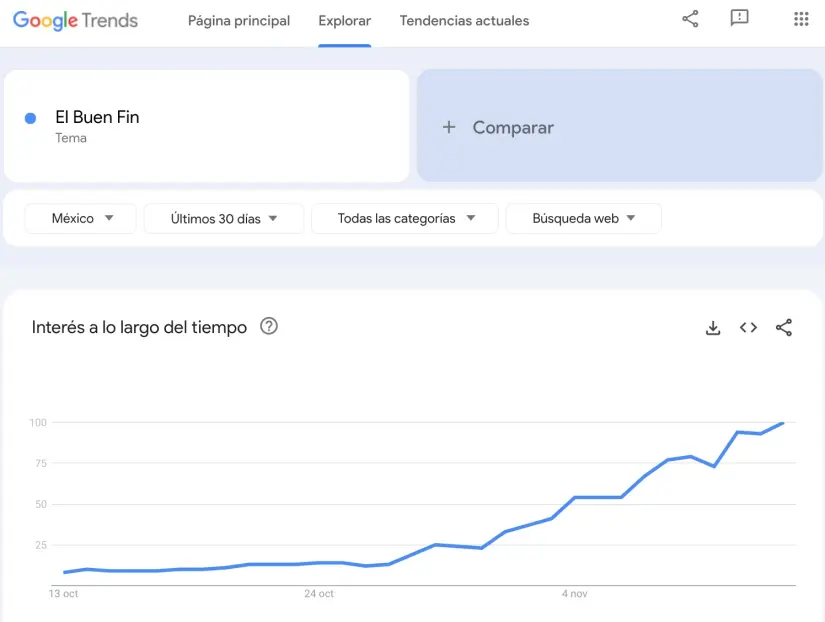
Task: Open the Google apps grid
Action: point(801,19)
